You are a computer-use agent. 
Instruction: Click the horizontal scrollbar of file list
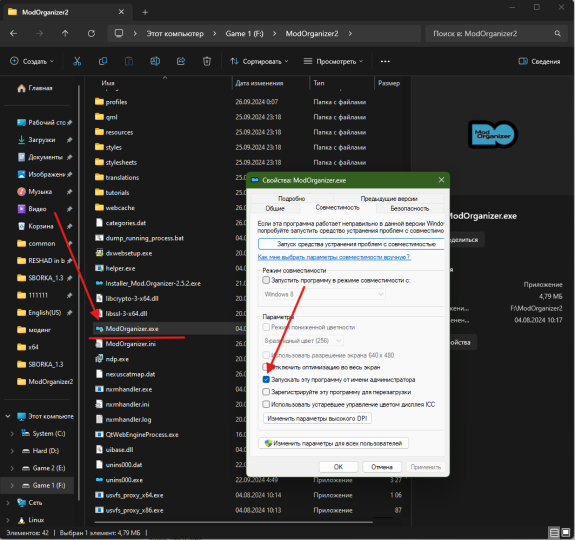[x=233, y=522]
